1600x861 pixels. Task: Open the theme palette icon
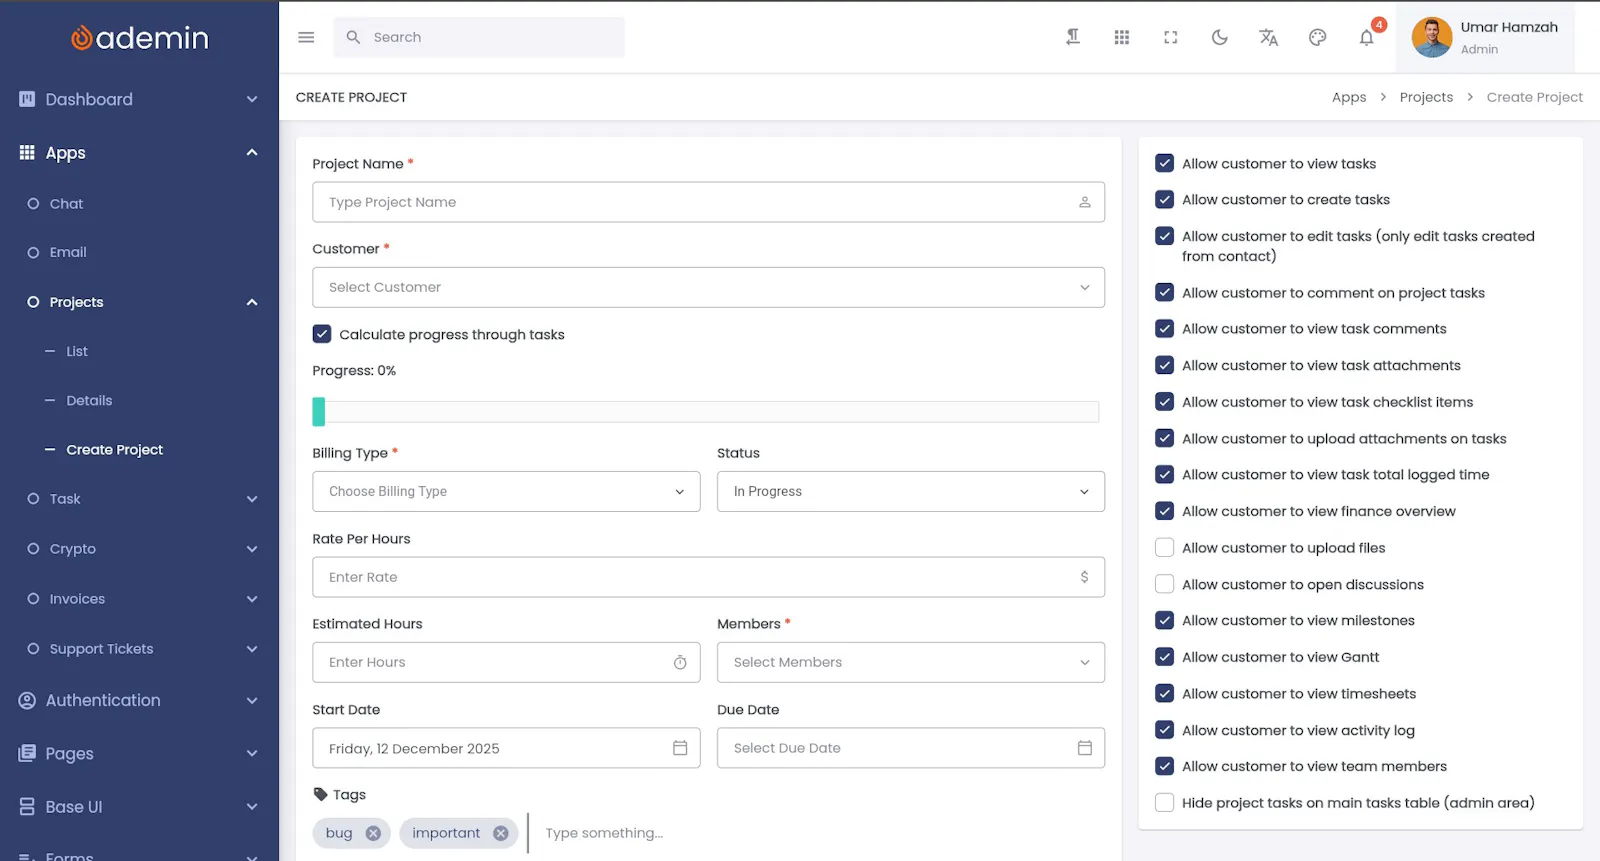[1317, 37]
